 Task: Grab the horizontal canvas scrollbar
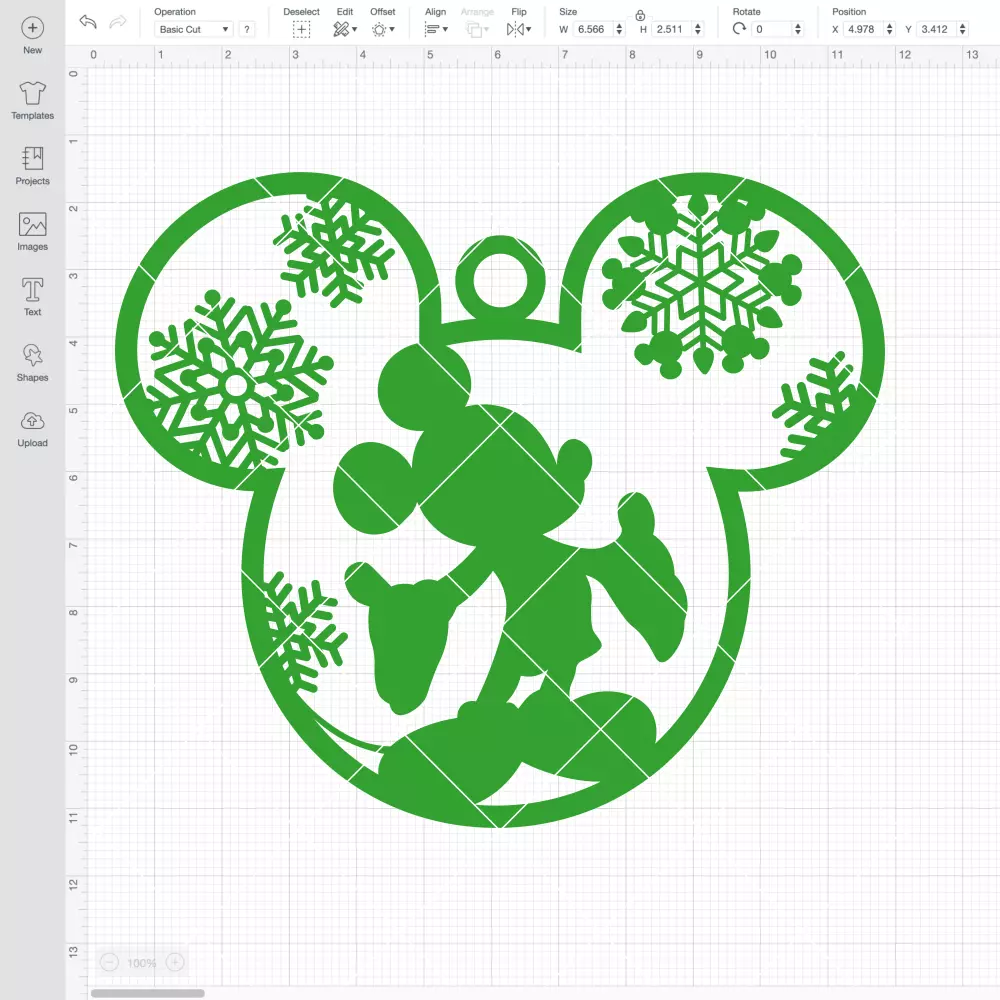point(147,993)
